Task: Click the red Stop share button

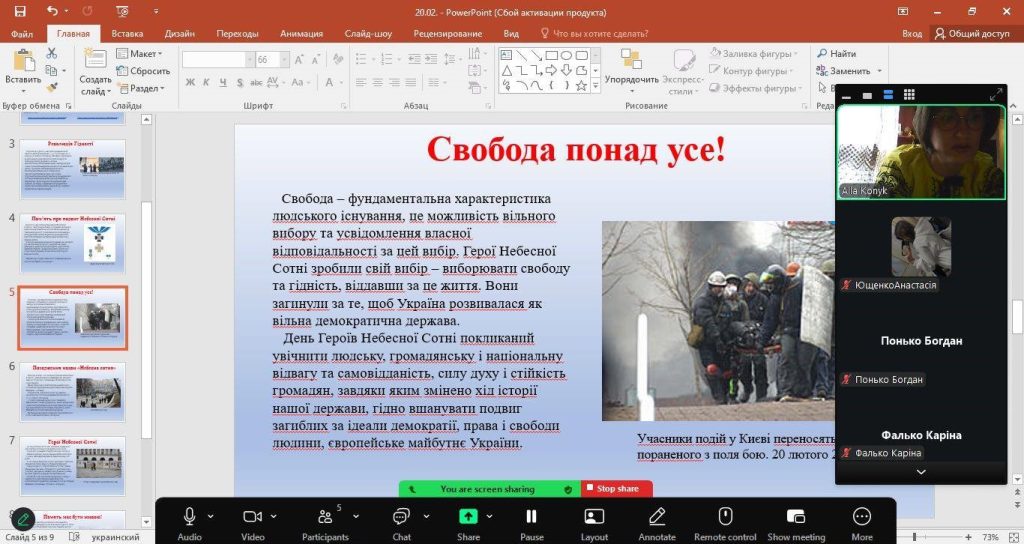Action: [616, 488]
